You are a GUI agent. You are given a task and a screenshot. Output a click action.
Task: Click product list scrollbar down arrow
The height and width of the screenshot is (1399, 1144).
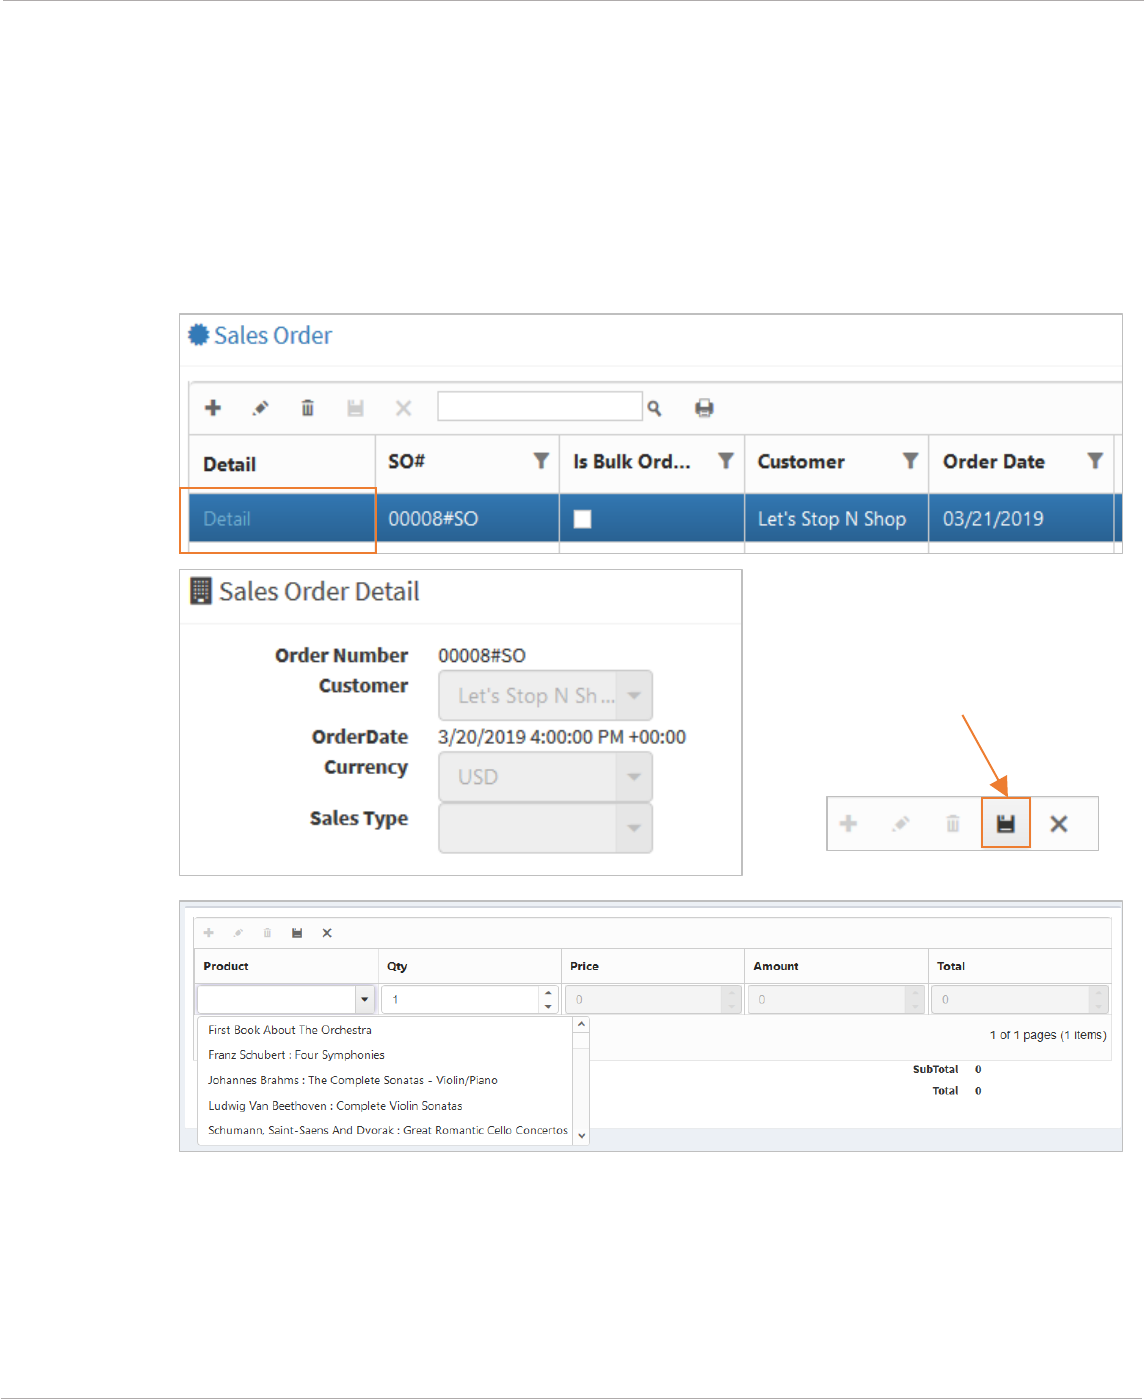point(581,1136)
